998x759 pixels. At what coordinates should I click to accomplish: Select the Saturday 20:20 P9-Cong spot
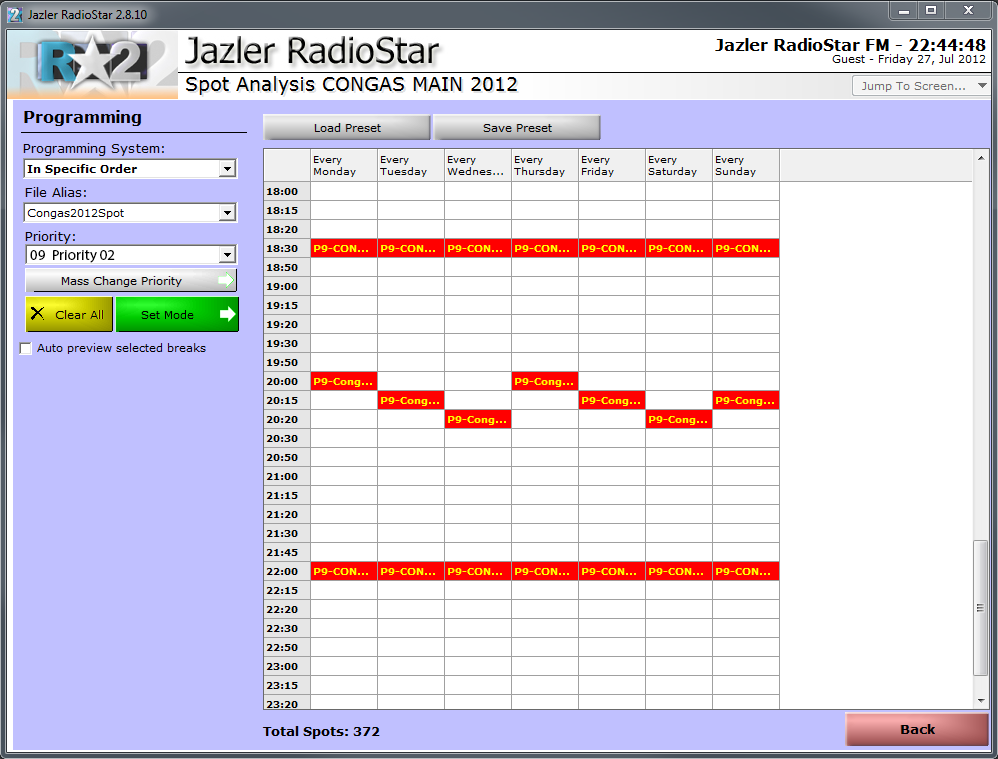click(678, 420)
